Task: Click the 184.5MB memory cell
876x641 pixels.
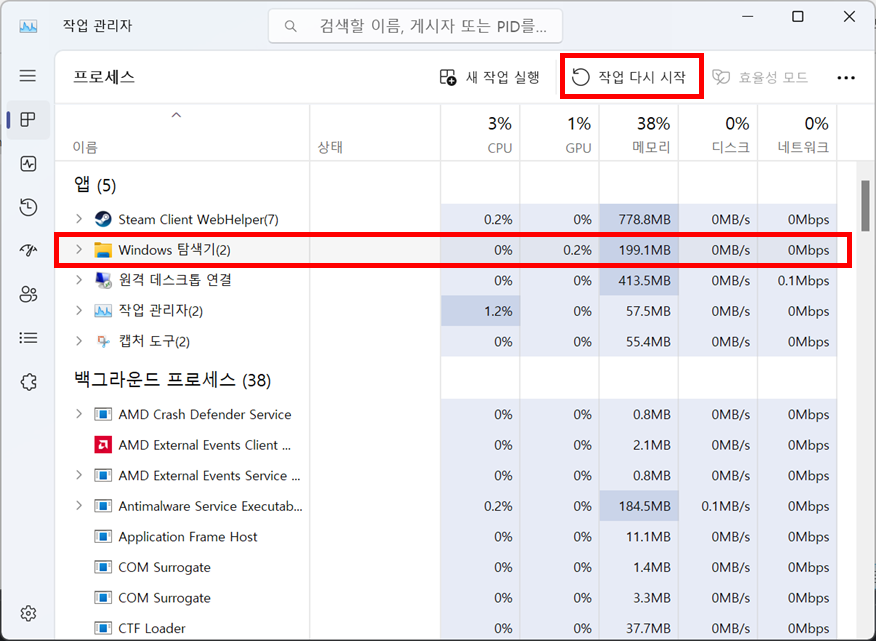Action: pos(639,506)
